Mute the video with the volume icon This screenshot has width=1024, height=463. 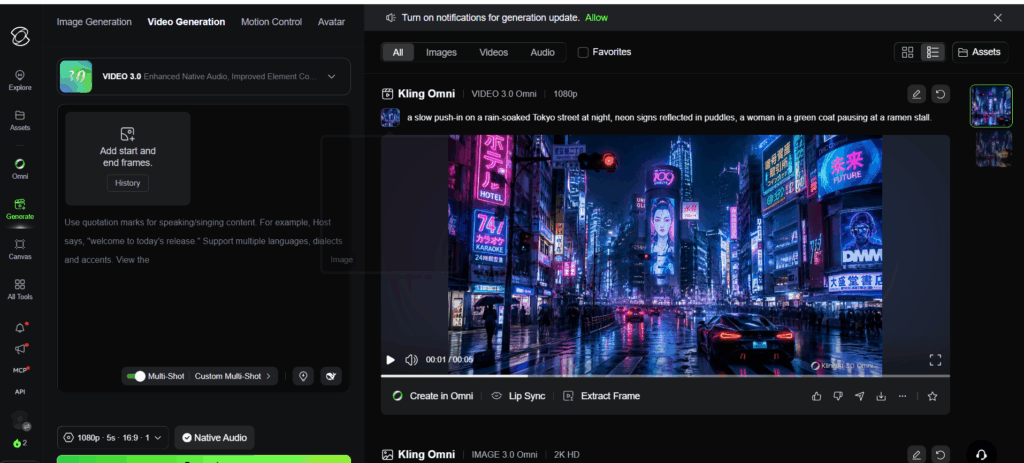411,360
